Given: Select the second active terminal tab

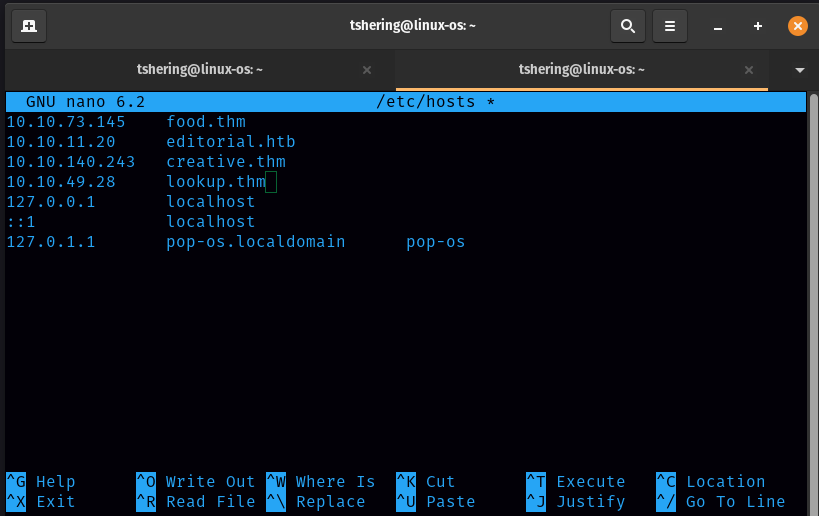Looking at the screenshot, I should click(581, 70).
